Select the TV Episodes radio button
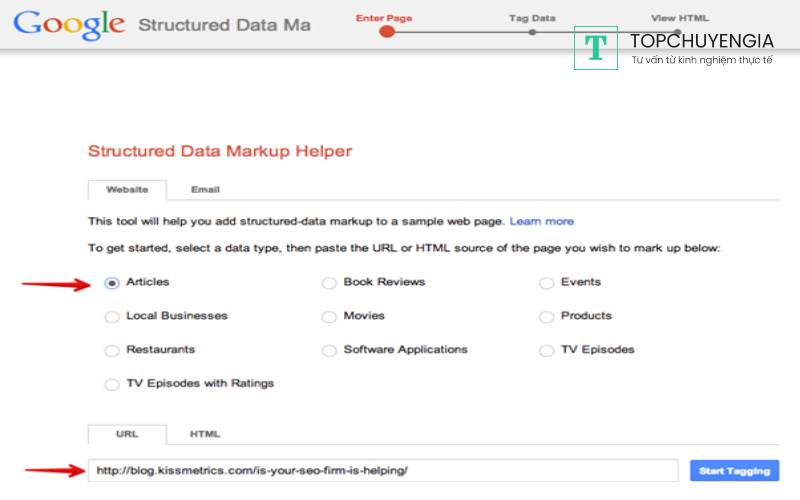Screen dimensions: 800x500 546,351
